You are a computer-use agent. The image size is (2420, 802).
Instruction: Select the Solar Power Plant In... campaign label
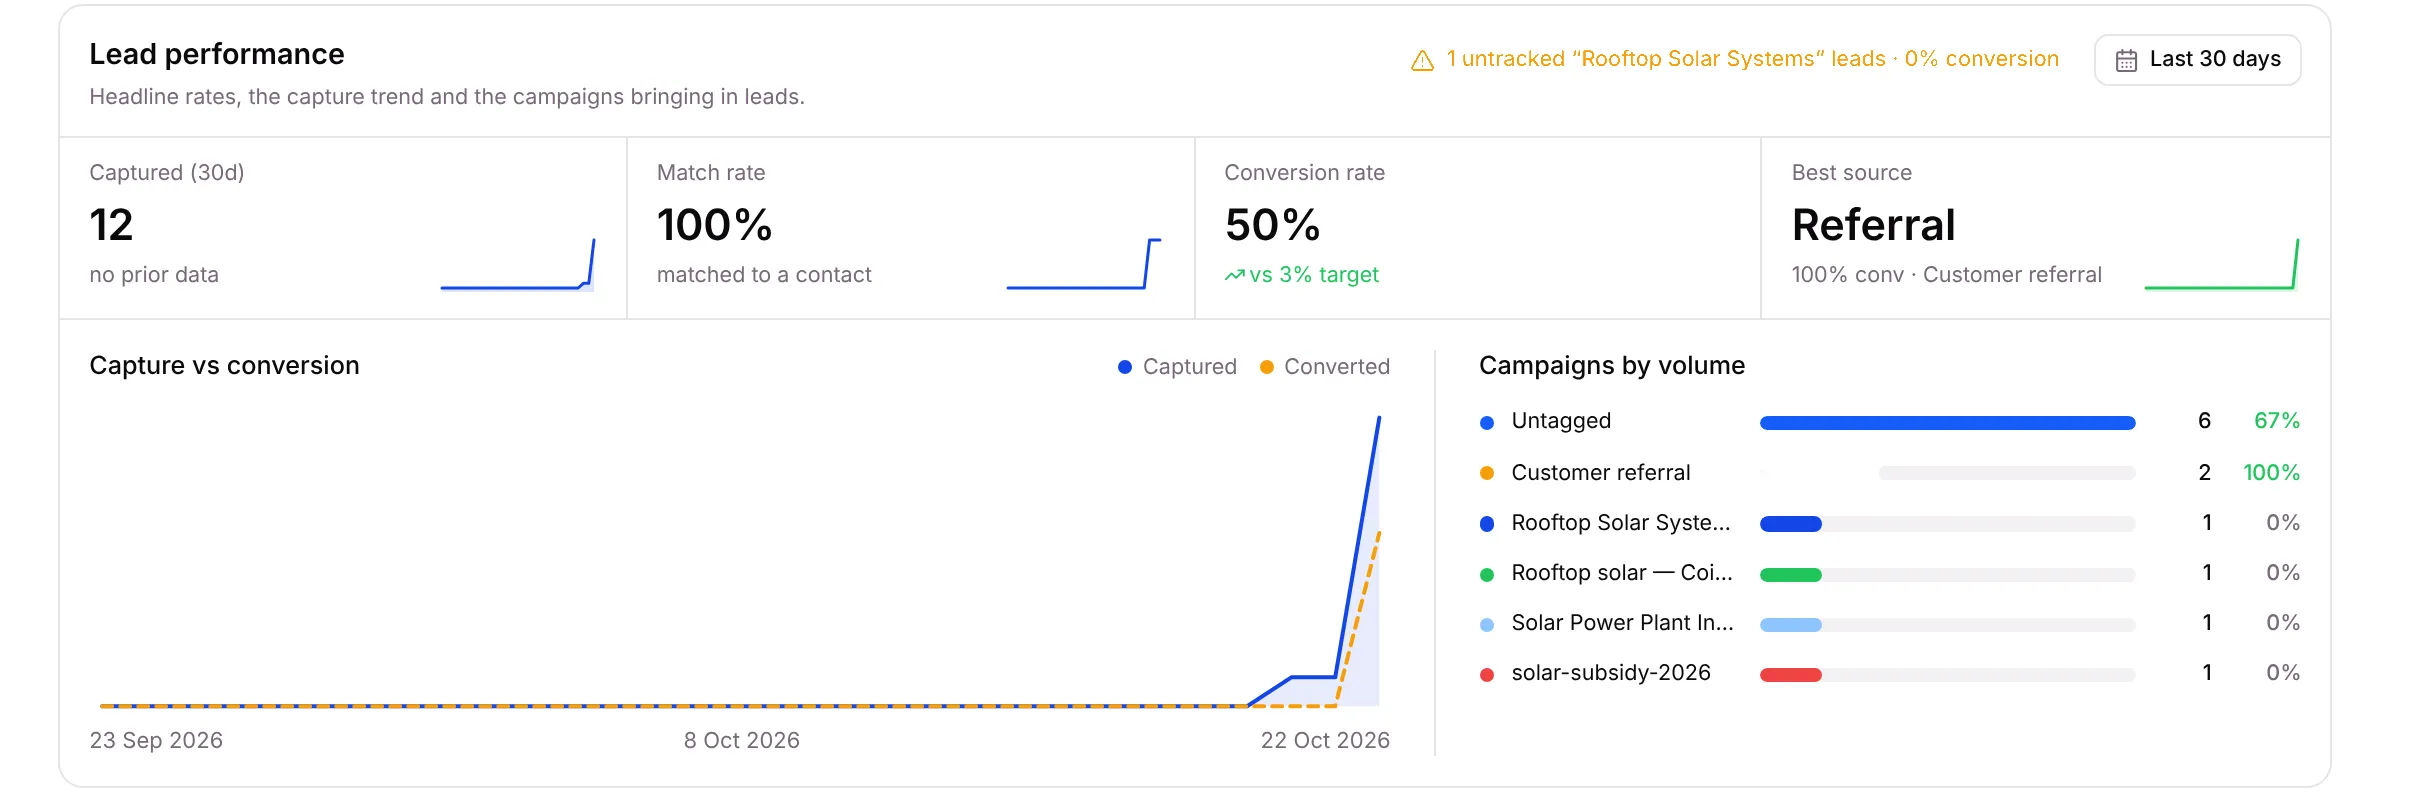(1622, 622)
